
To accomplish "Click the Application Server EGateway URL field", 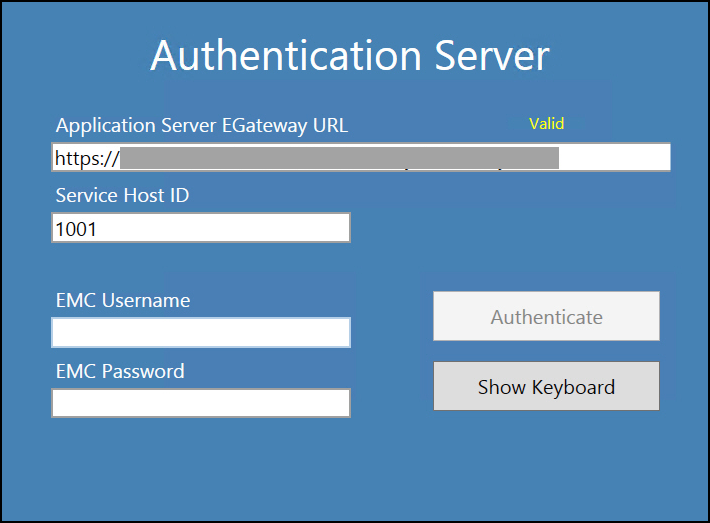I will coord(361,157).
